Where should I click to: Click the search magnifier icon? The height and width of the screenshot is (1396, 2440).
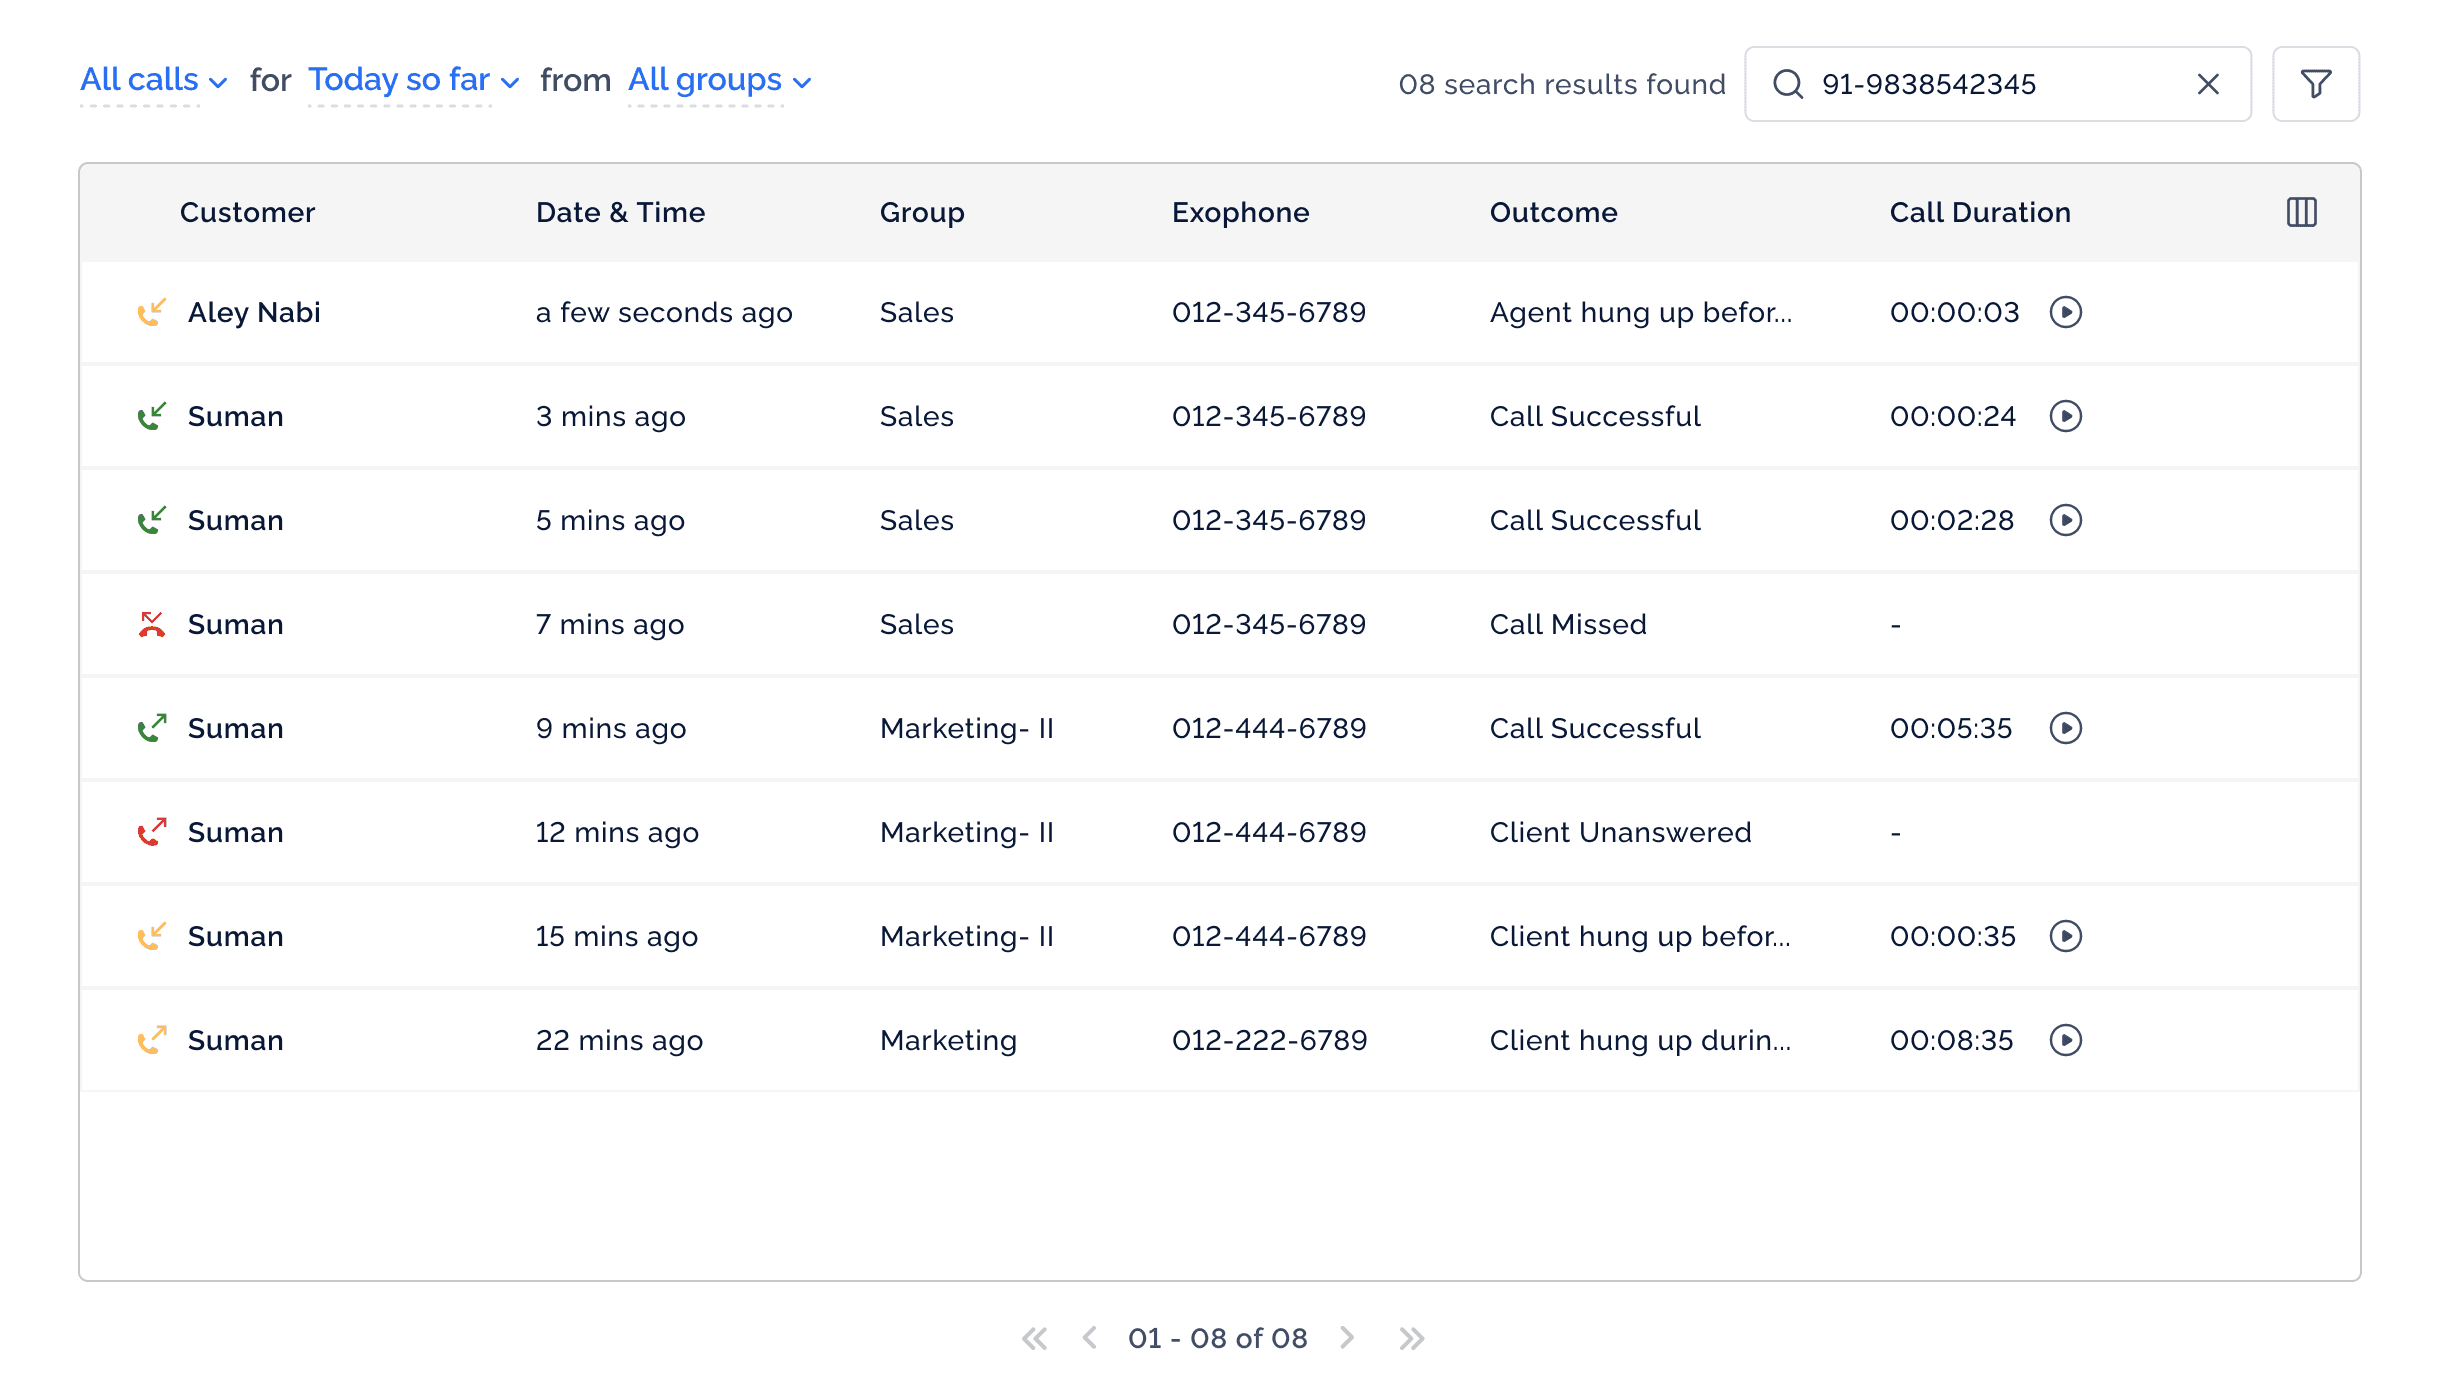point(1788,84)
